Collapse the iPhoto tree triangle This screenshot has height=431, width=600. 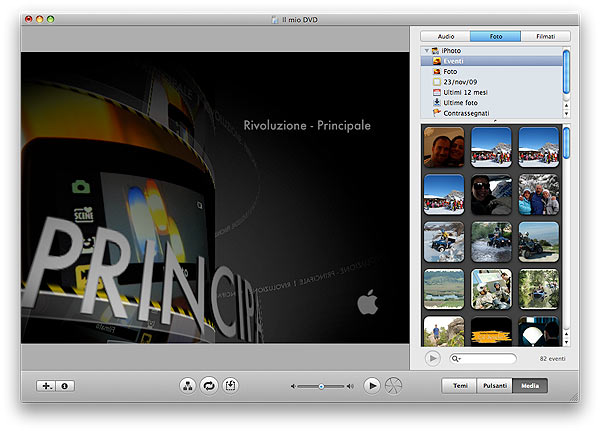tap(426, 51)
